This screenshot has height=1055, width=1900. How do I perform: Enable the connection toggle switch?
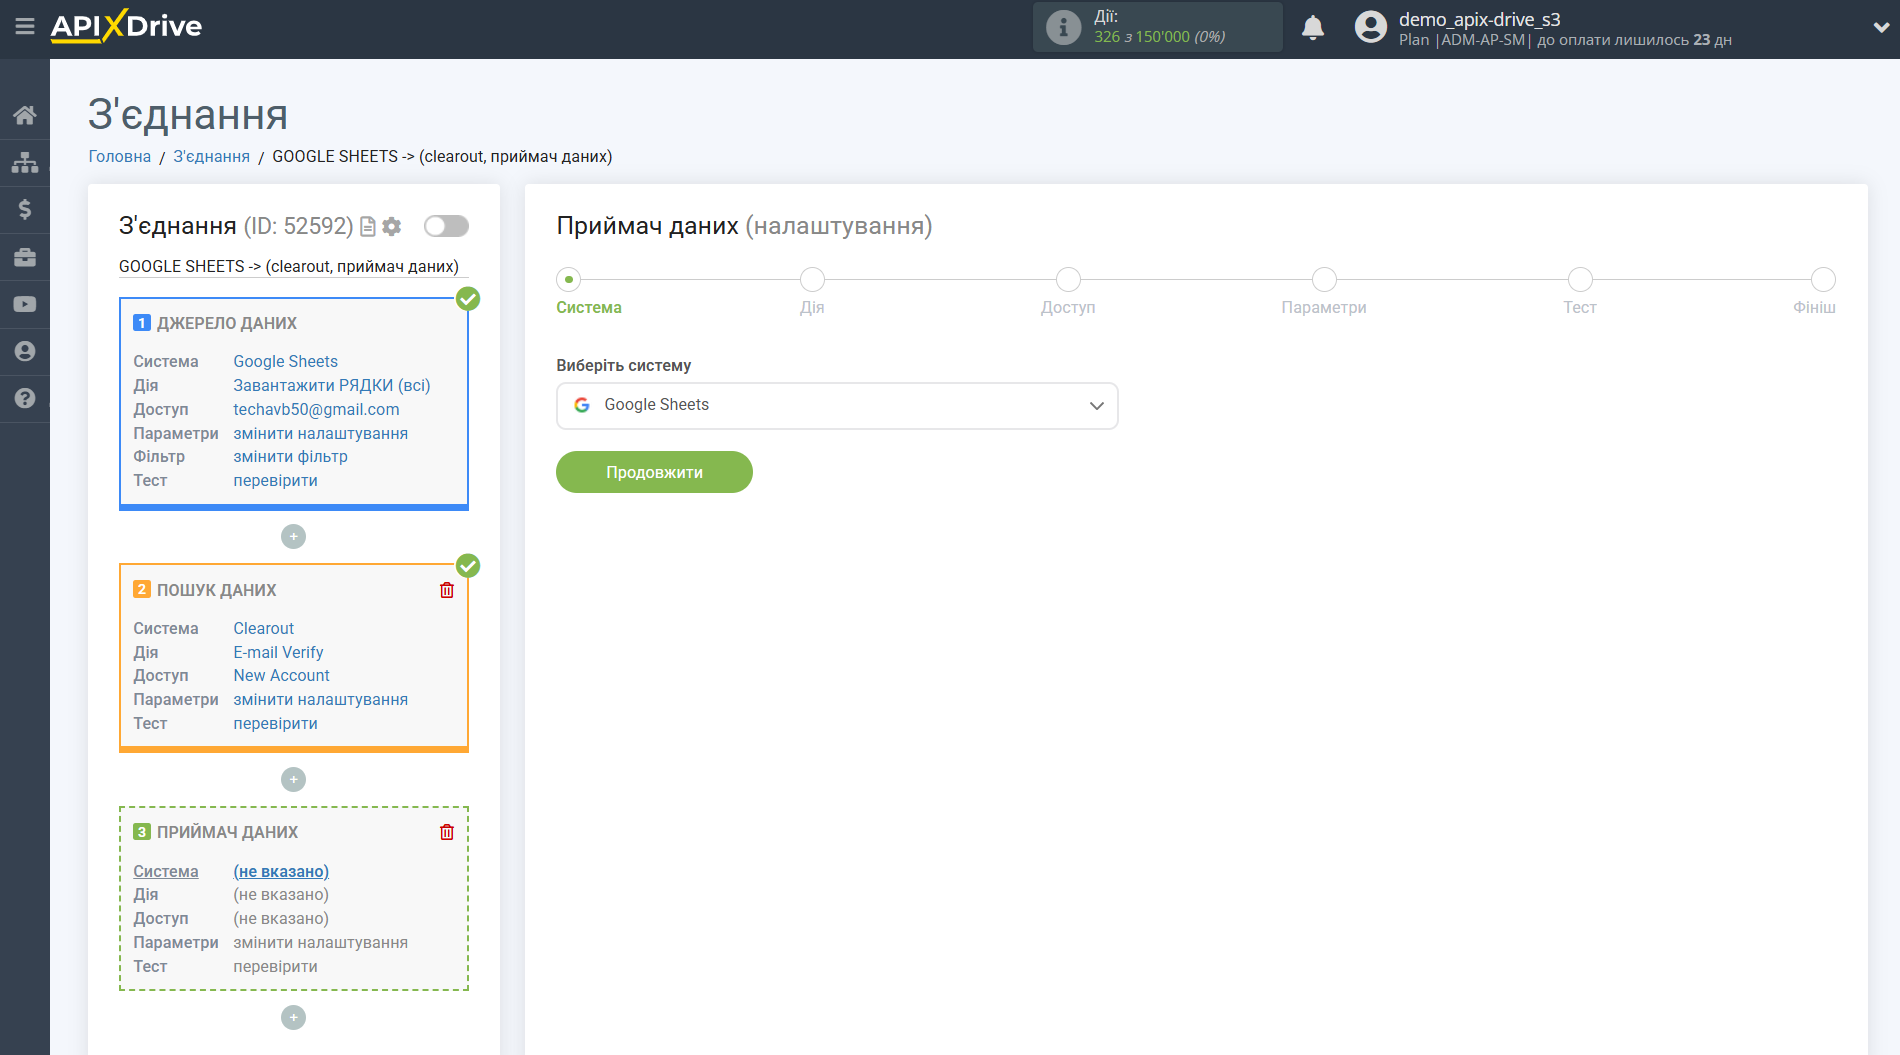(x=446, y=226)
